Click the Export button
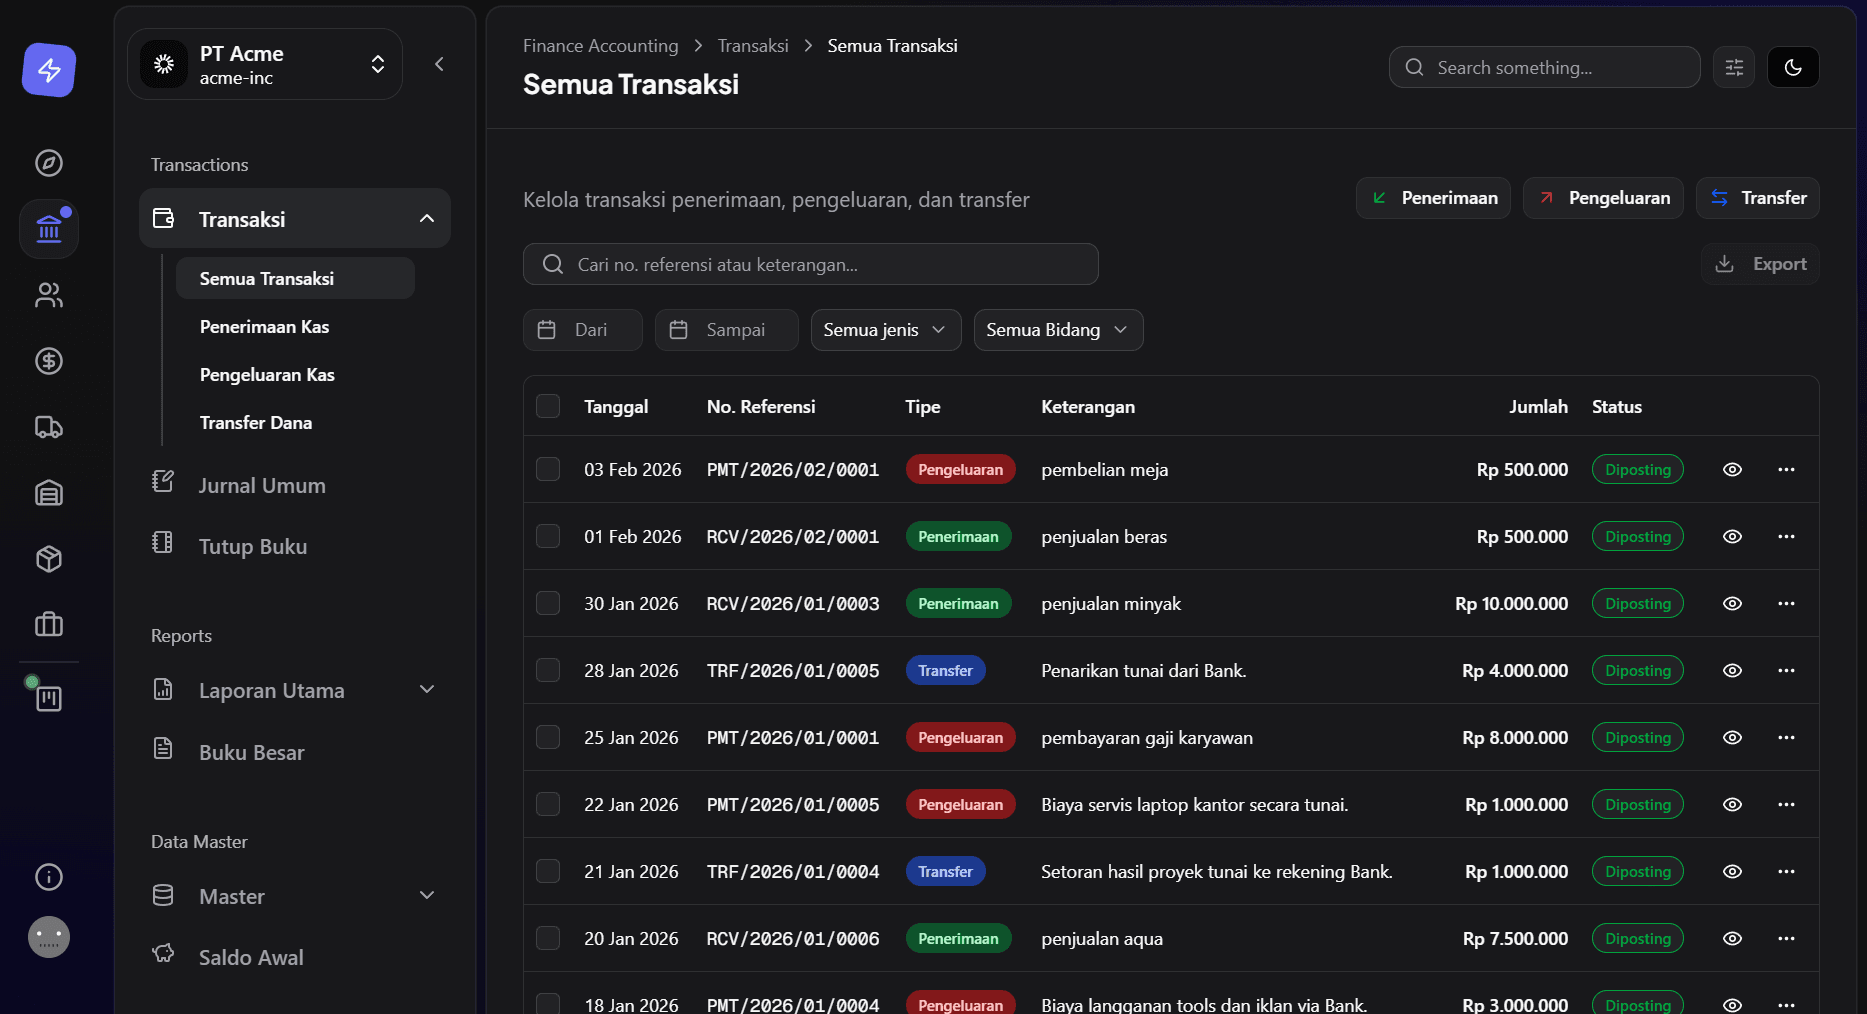The image size is (1867, 1014). pyautogui.click(x=1760, y=264)
